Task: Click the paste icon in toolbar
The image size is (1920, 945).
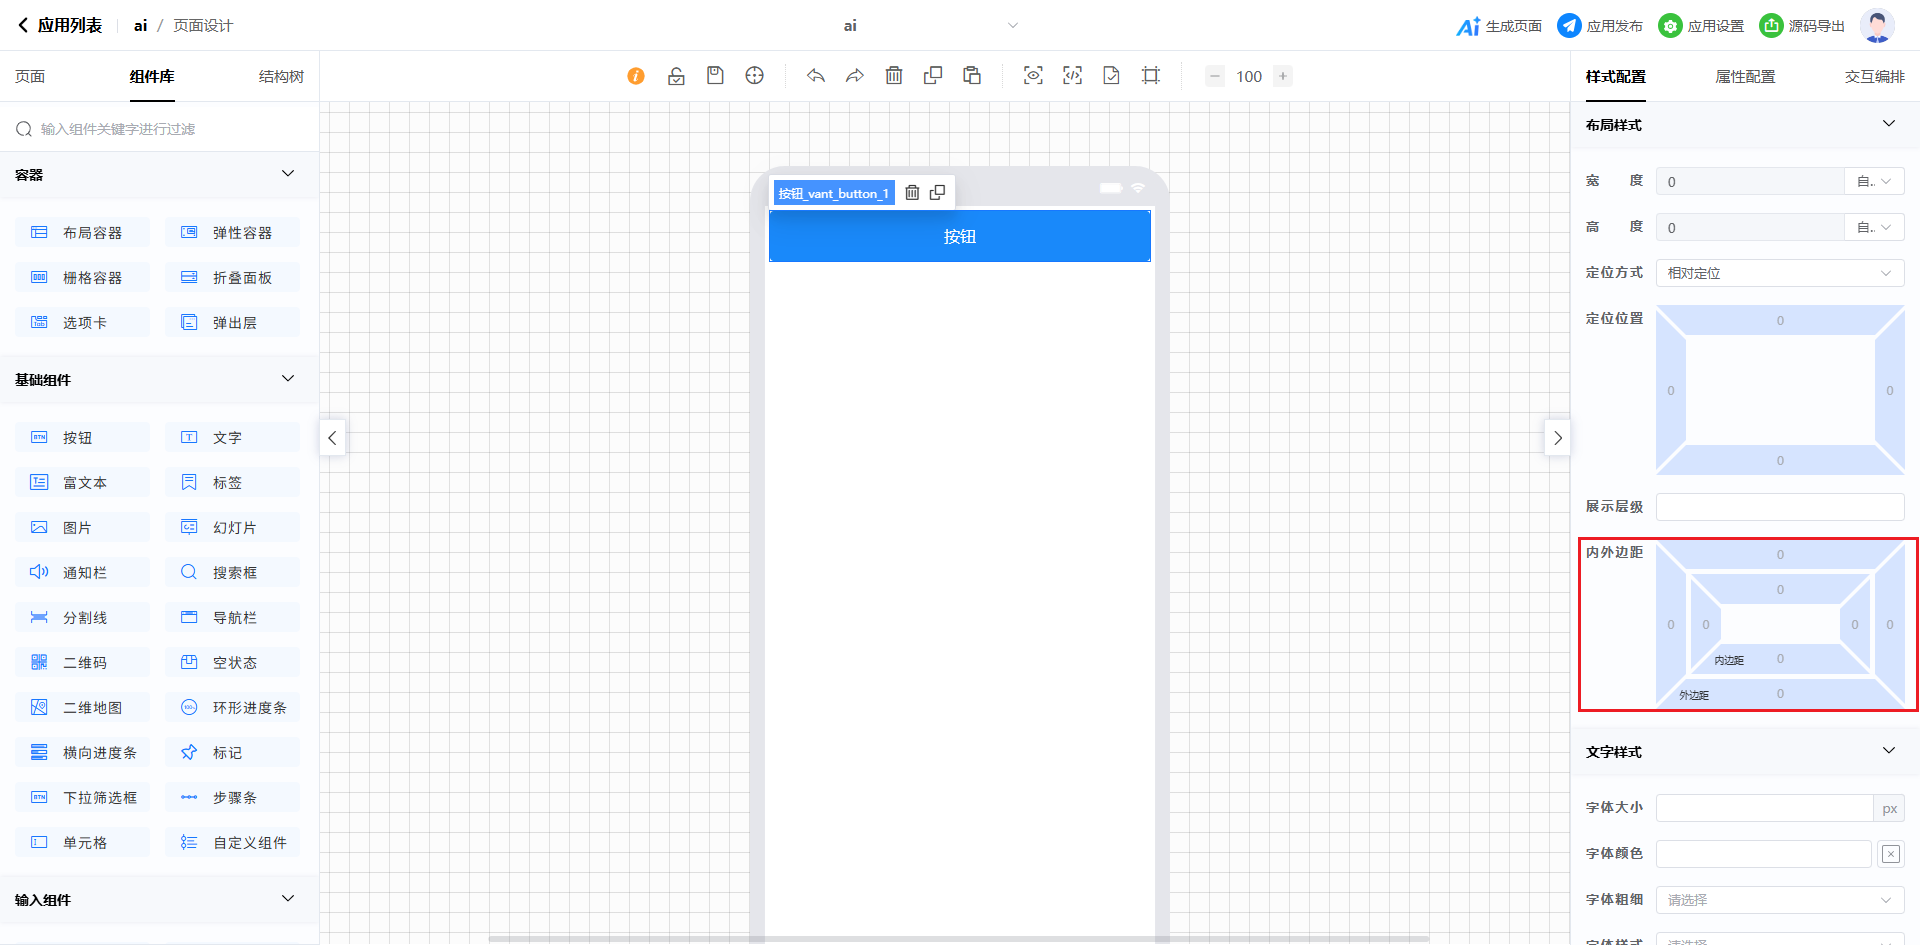Action: tap(972, 76)
